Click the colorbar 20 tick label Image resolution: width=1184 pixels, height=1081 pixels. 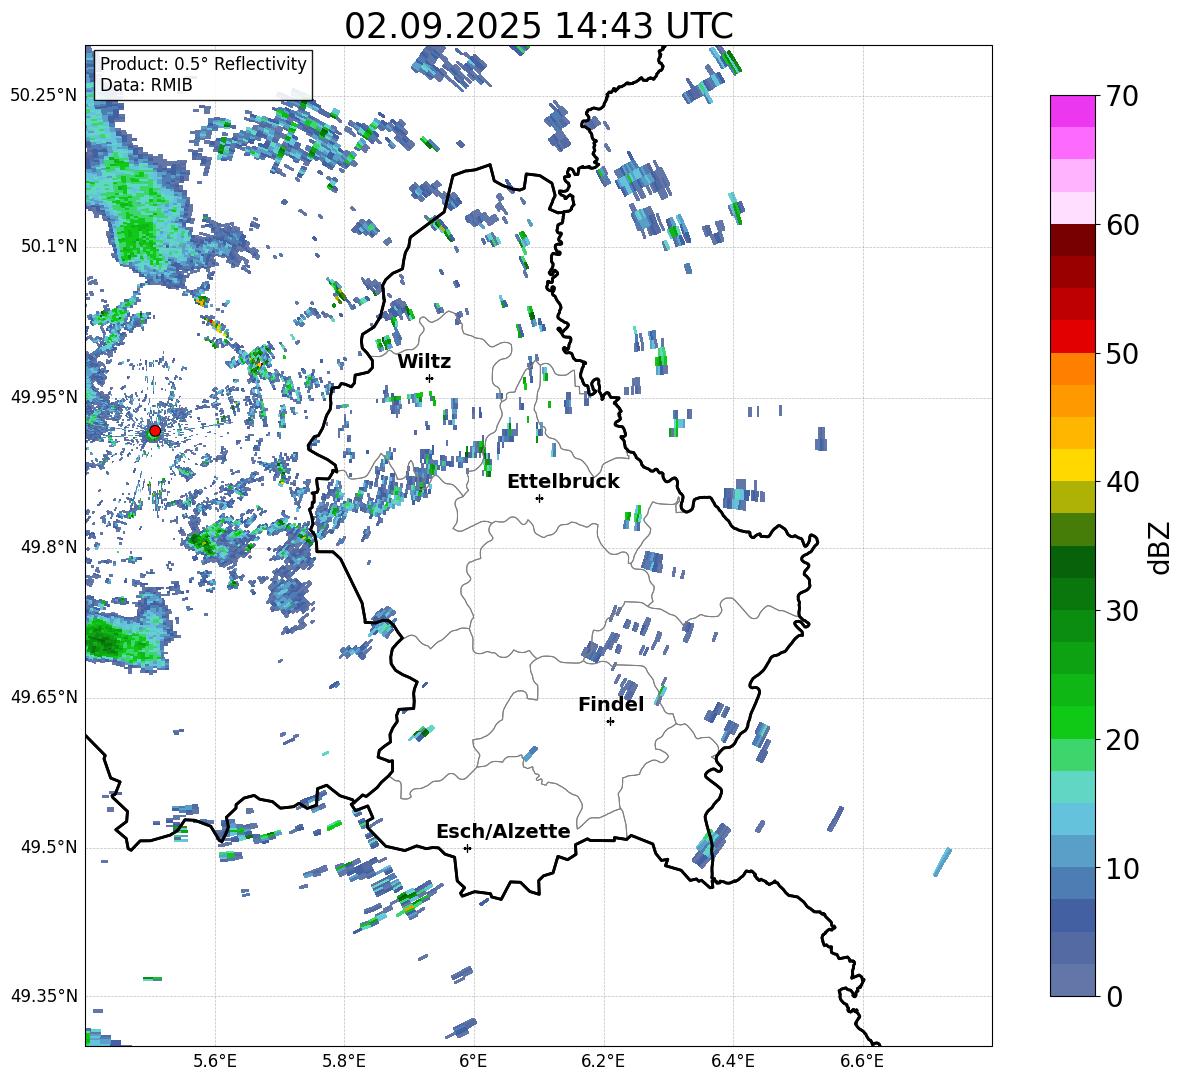1122,740
